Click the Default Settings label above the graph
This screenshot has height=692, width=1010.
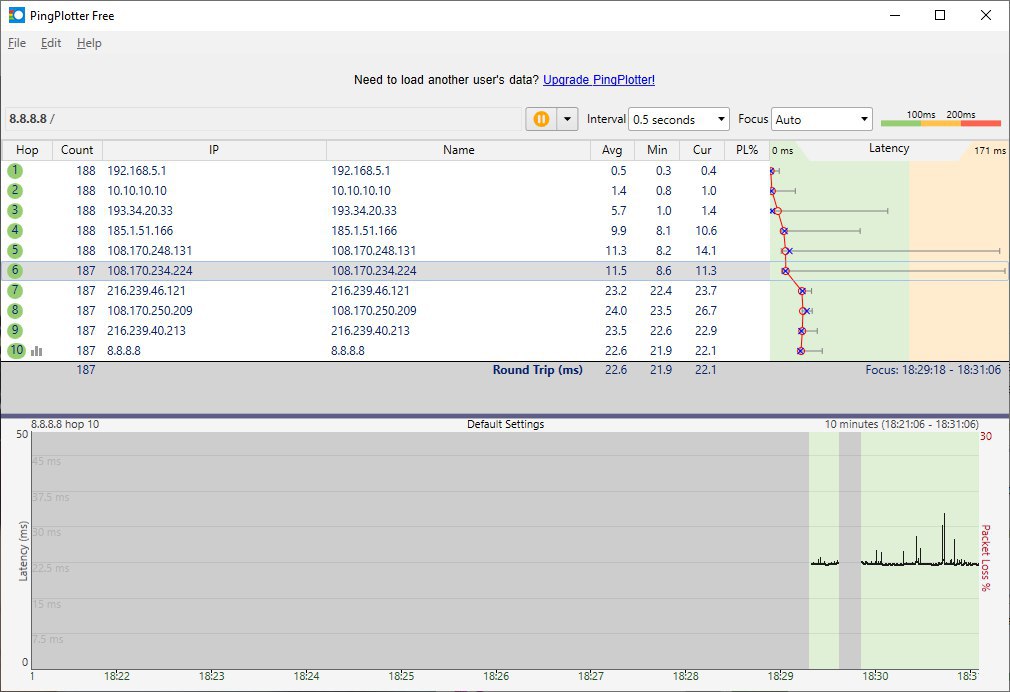point(506,424)
